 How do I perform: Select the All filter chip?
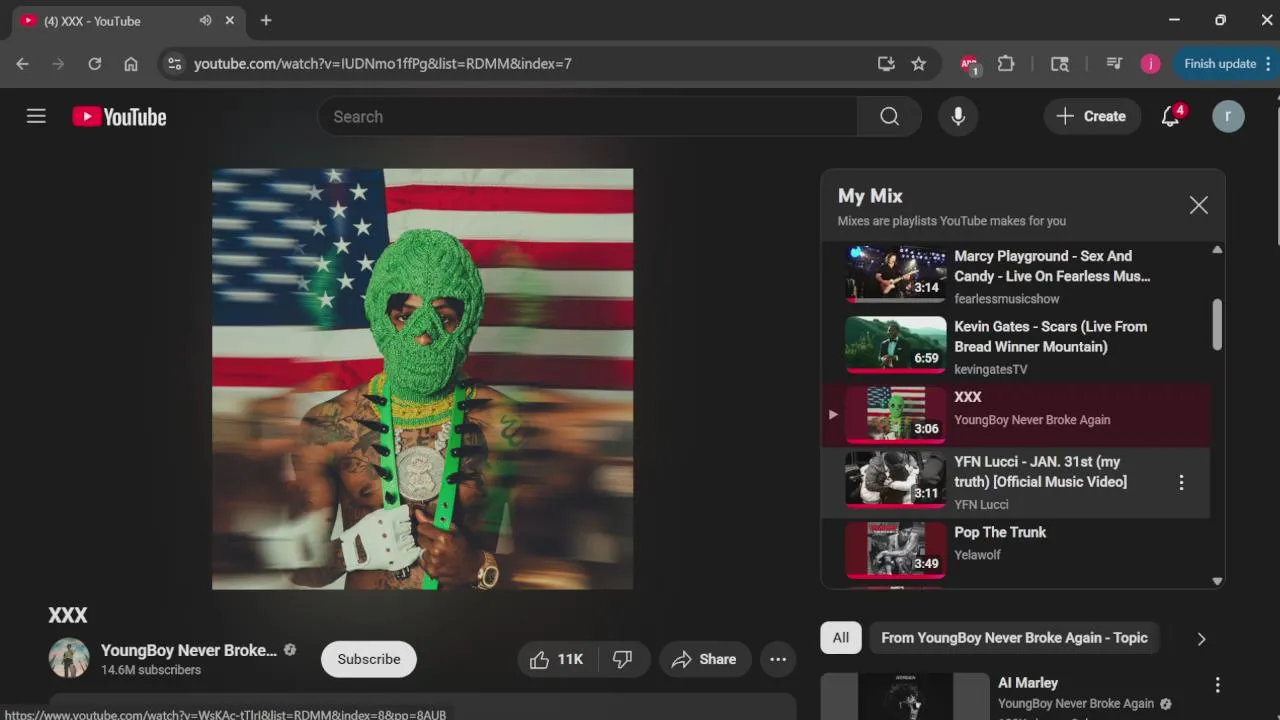click(841, 637)
